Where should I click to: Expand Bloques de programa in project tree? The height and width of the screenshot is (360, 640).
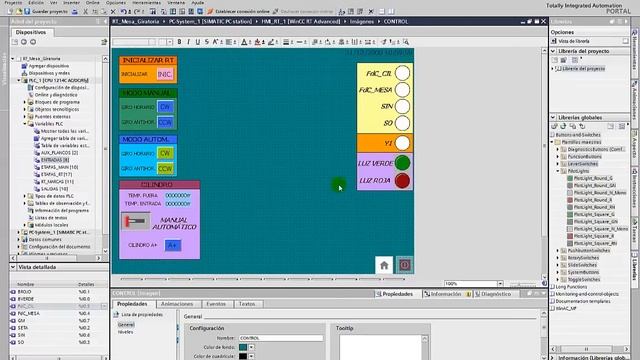tap(24, 102)
